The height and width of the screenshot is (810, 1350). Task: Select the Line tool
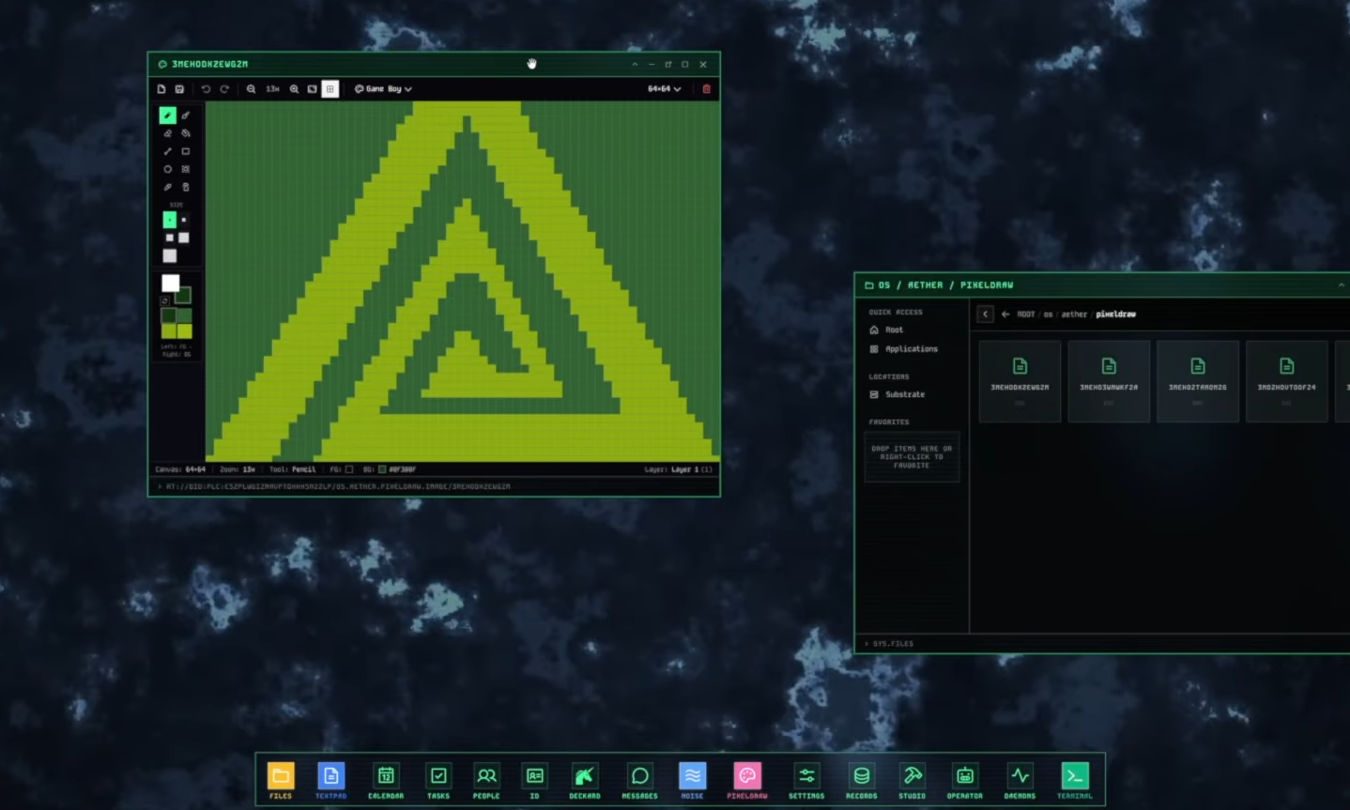(168, 151)
